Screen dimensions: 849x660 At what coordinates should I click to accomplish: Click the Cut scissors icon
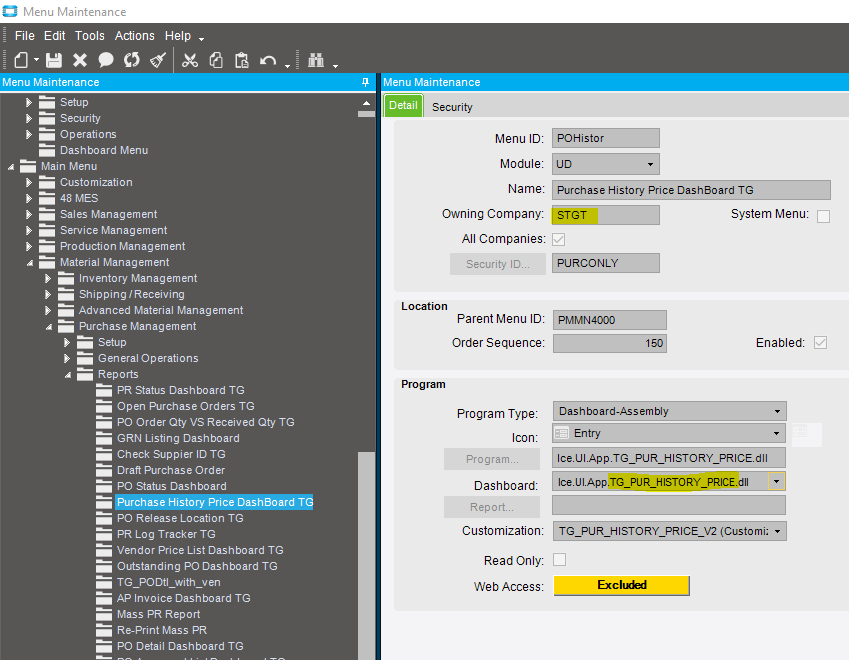[x=190, y=60]
